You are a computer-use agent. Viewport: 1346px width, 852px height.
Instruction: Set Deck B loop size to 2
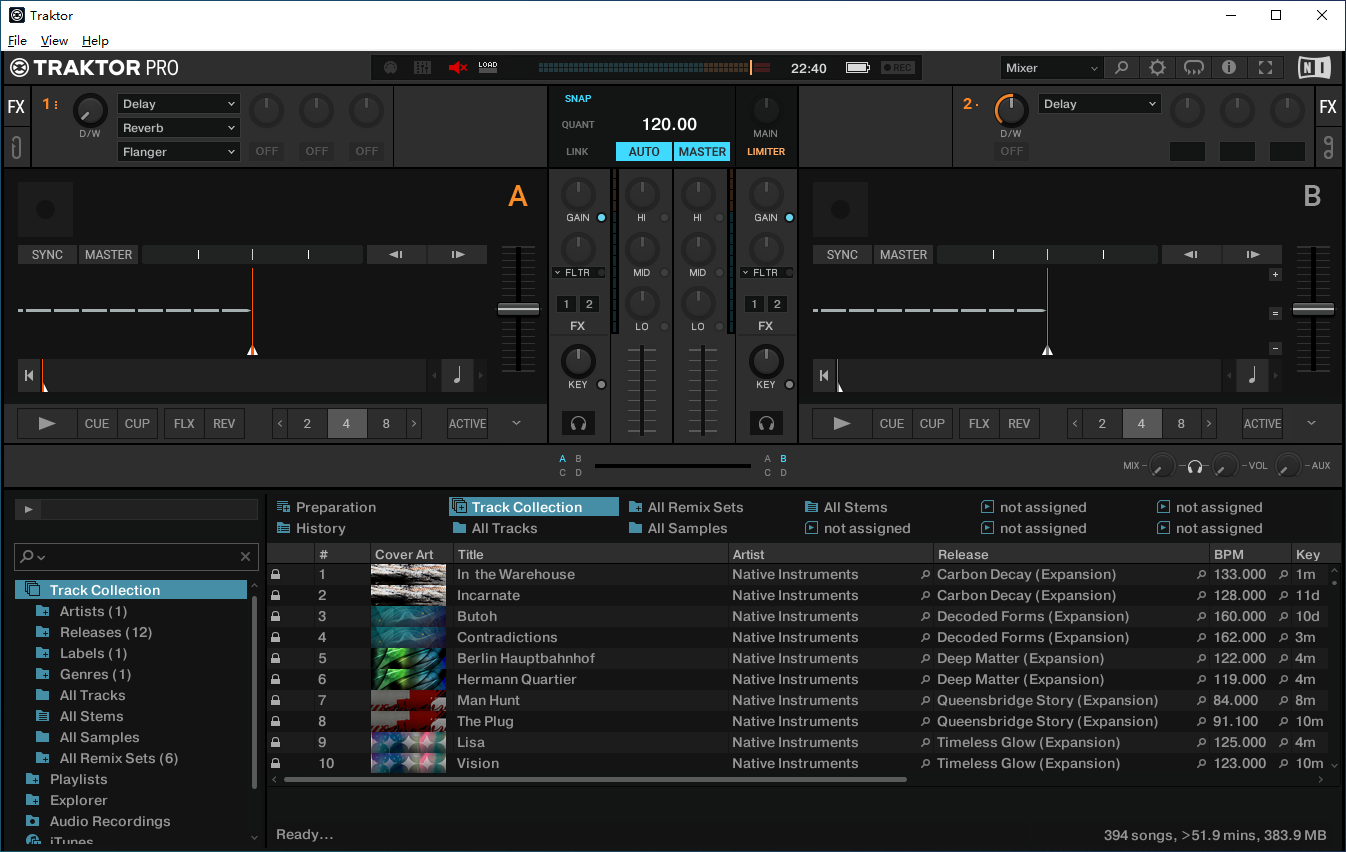coord(1102,424)
